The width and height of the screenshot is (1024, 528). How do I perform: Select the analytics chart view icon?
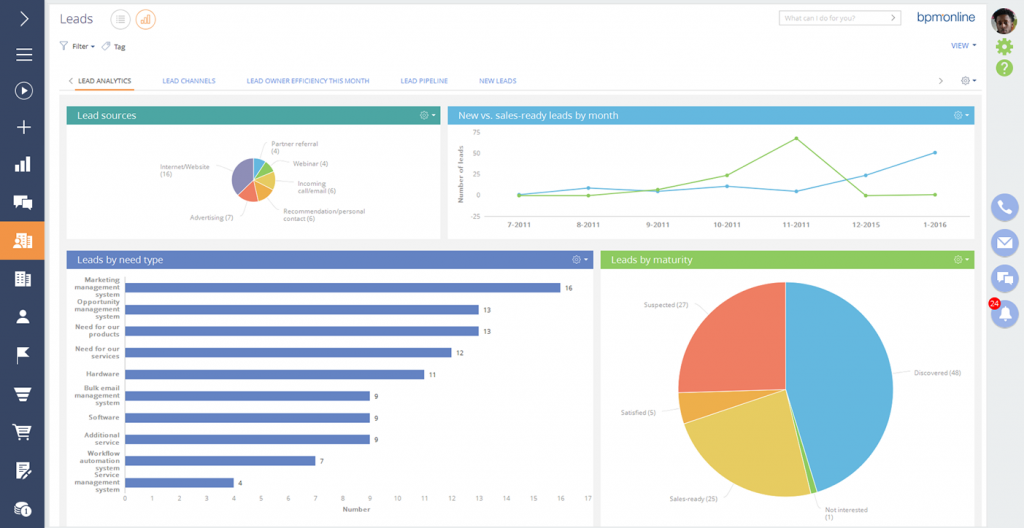pos(145,19)
